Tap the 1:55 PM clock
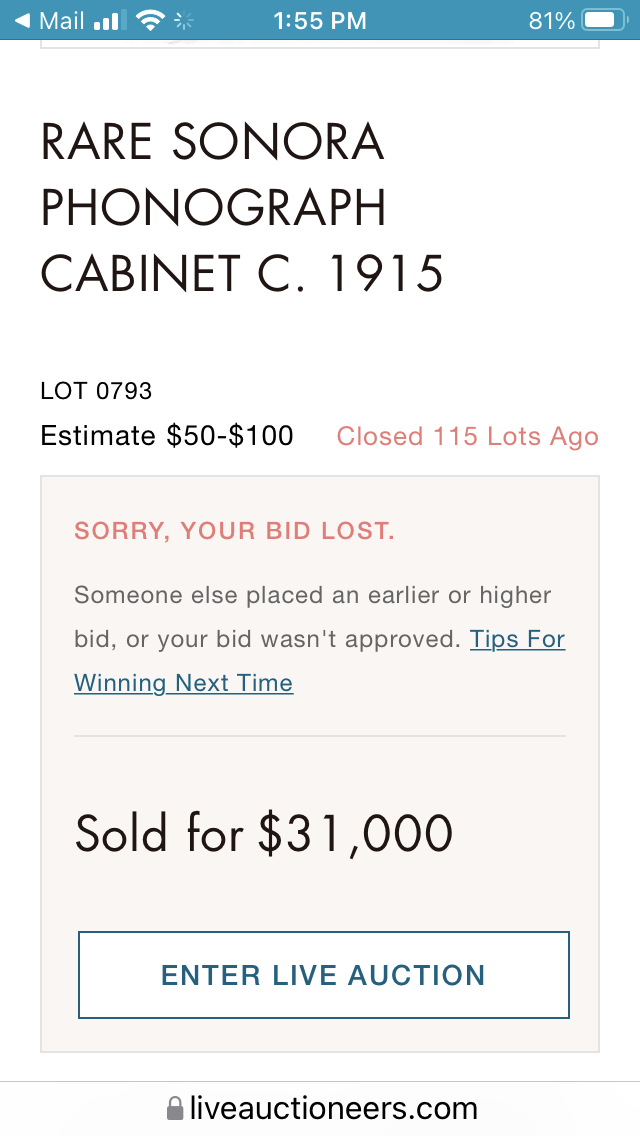640x1136 pixels. click(320, 20)
